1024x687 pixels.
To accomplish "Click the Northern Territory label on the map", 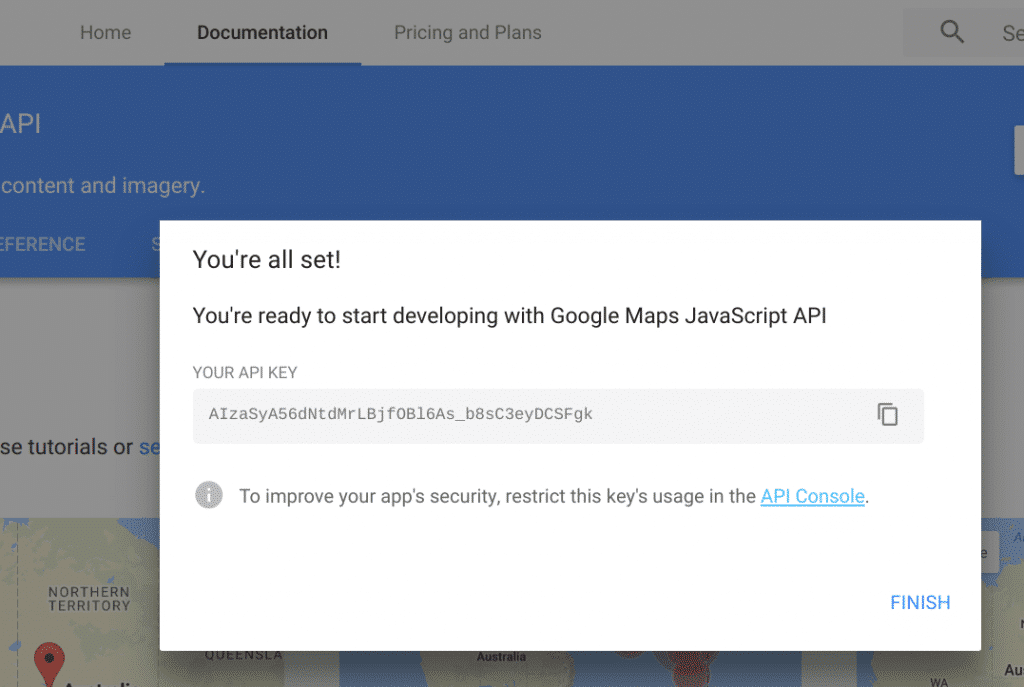I will click(88, 600).
